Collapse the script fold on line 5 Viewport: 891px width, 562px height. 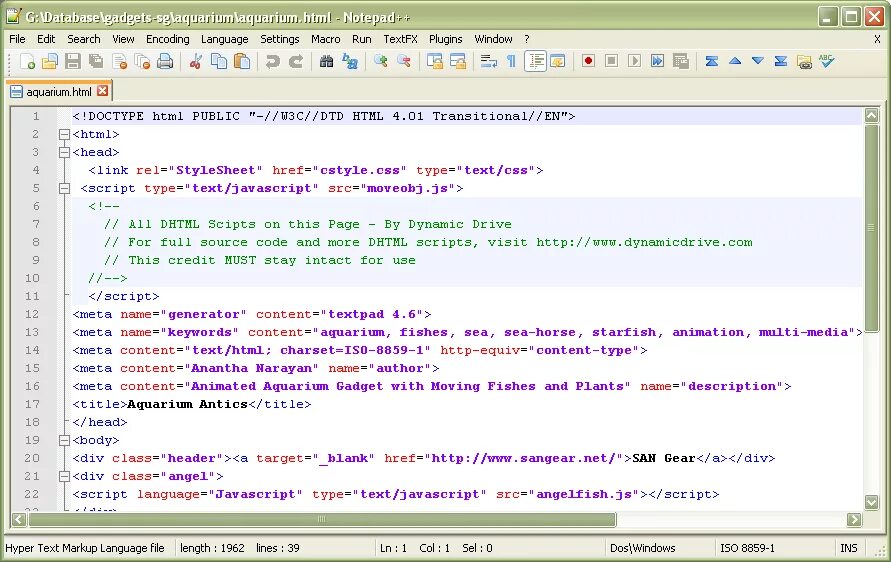tap(64, 188)
